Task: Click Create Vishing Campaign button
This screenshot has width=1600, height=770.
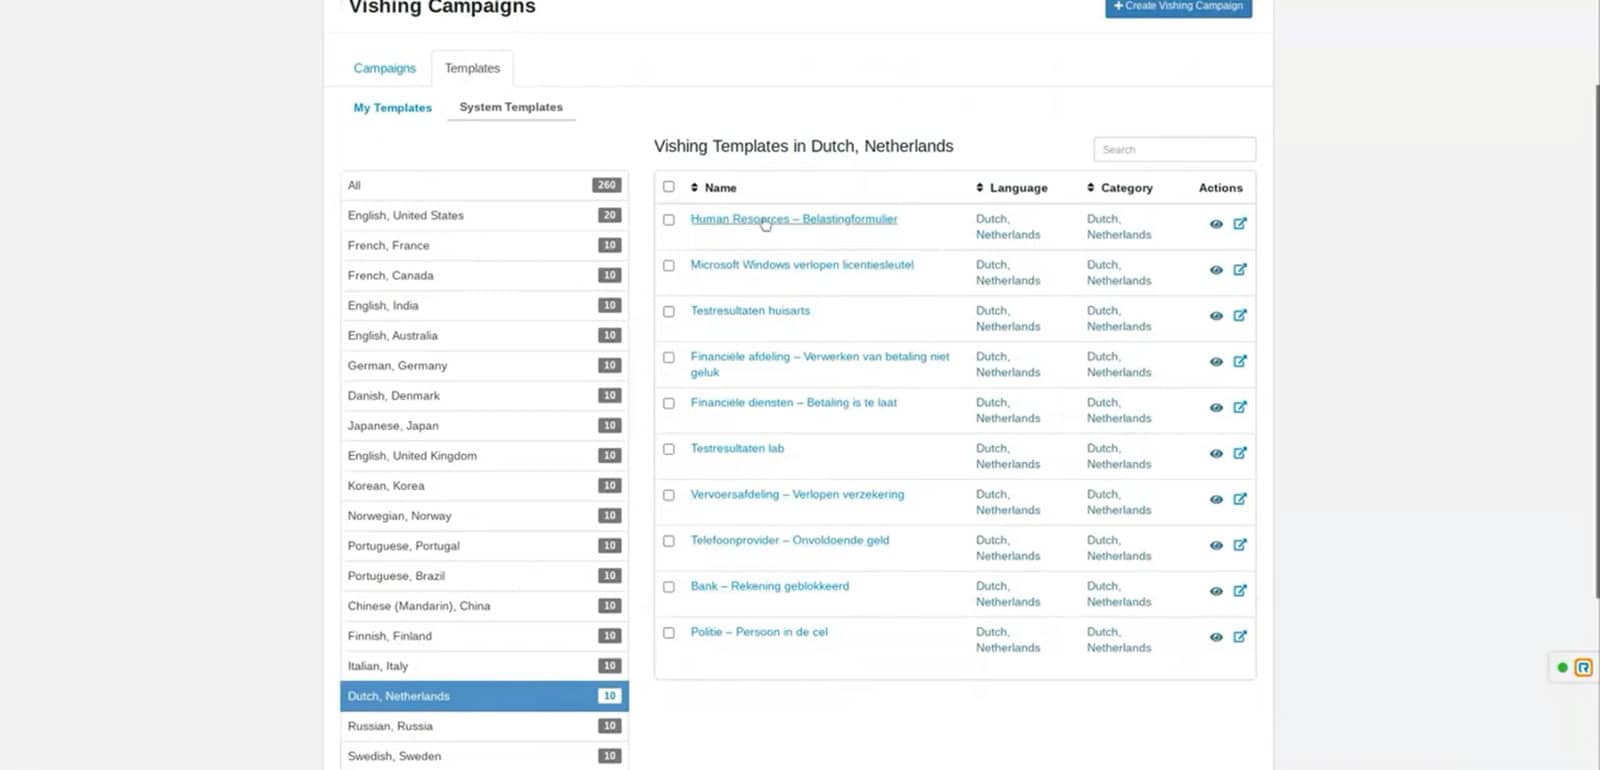Action: click(1178, 6)
